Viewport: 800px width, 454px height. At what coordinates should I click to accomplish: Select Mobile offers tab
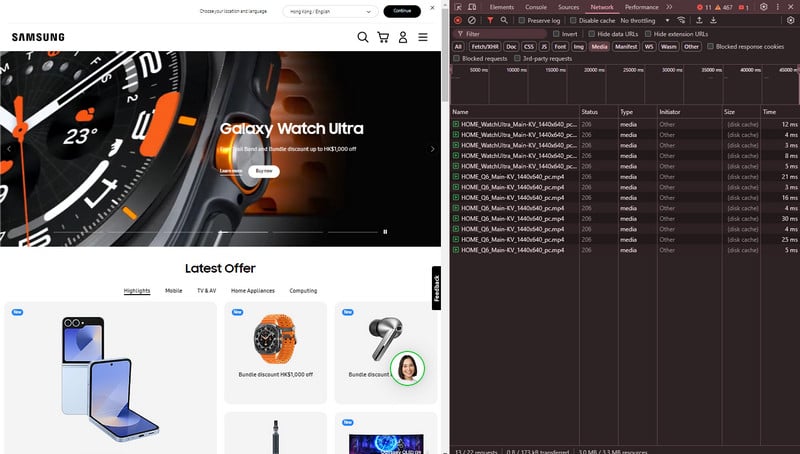click(173, 291)
